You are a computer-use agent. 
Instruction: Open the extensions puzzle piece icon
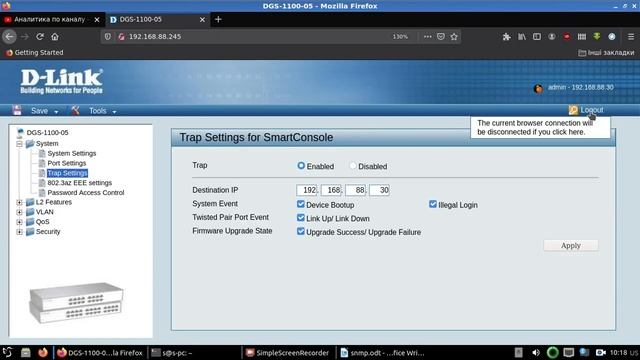507,37
